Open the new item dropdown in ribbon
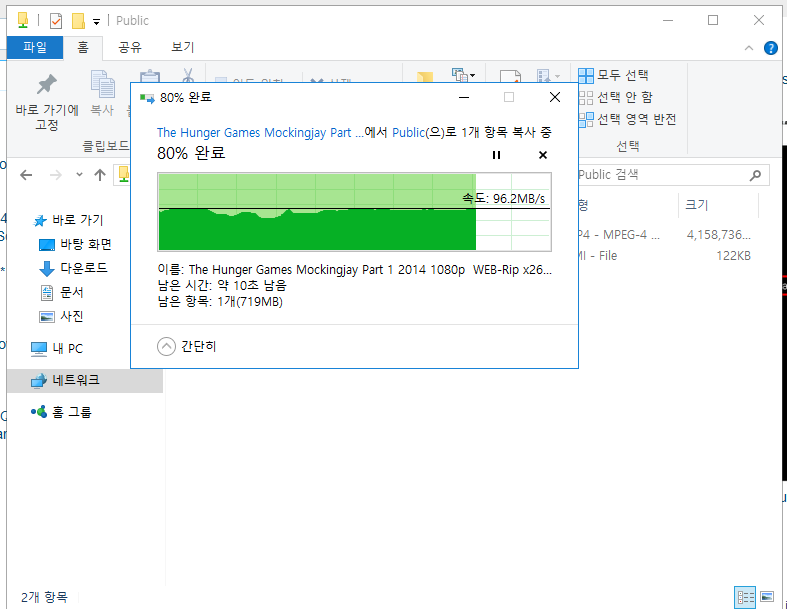Viewport: 787px width, 609px height. click(x=463, y=75)
